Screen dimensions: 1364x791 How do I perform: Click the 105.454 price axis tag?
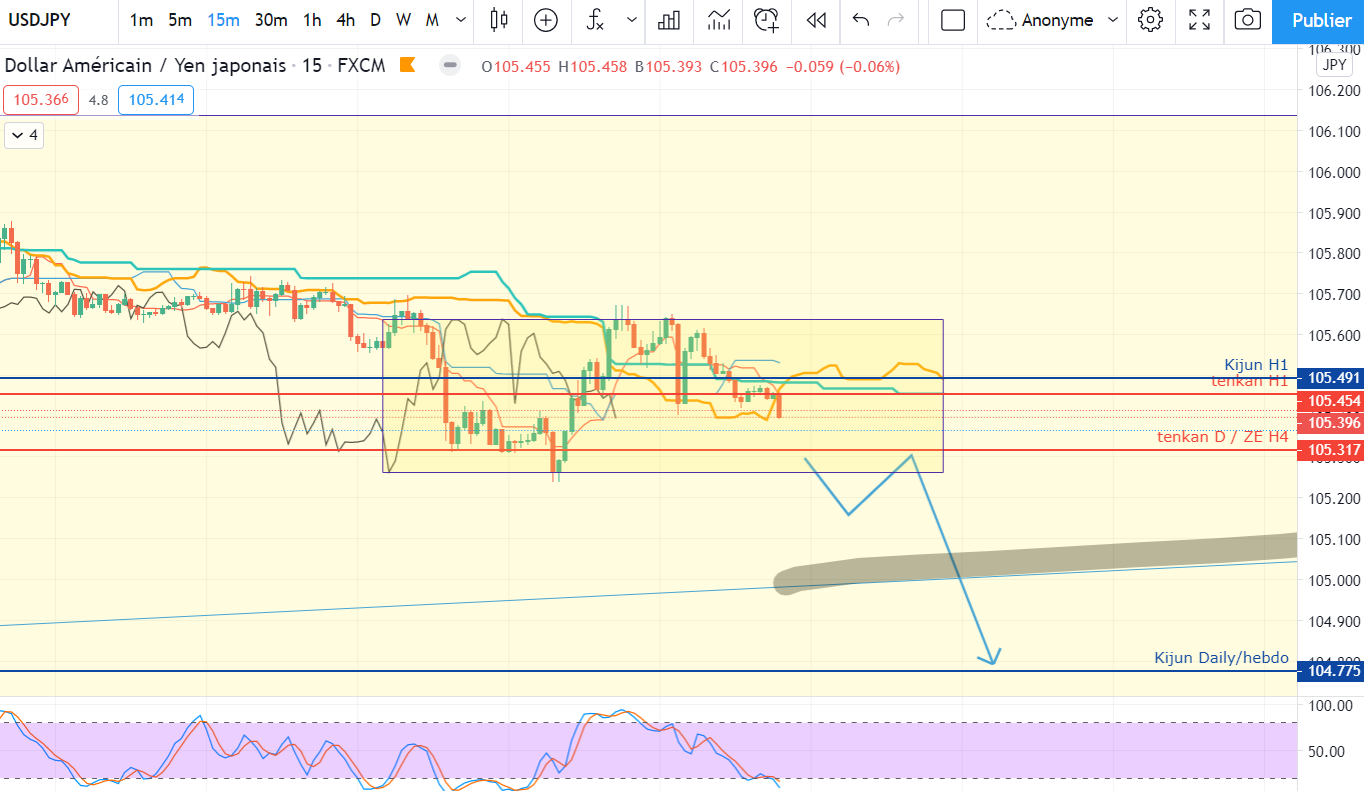click(1331, 401)
